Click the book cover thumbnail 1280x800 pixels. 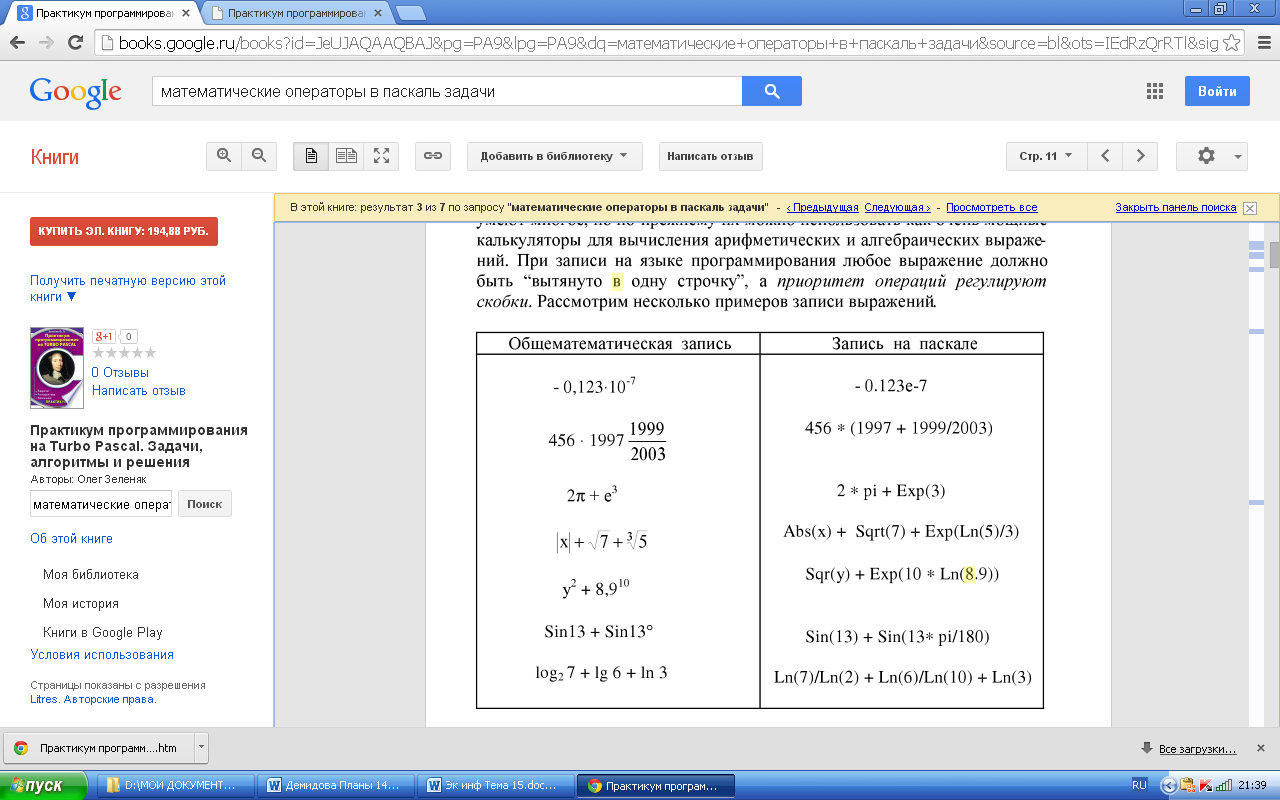coord(57,367)
